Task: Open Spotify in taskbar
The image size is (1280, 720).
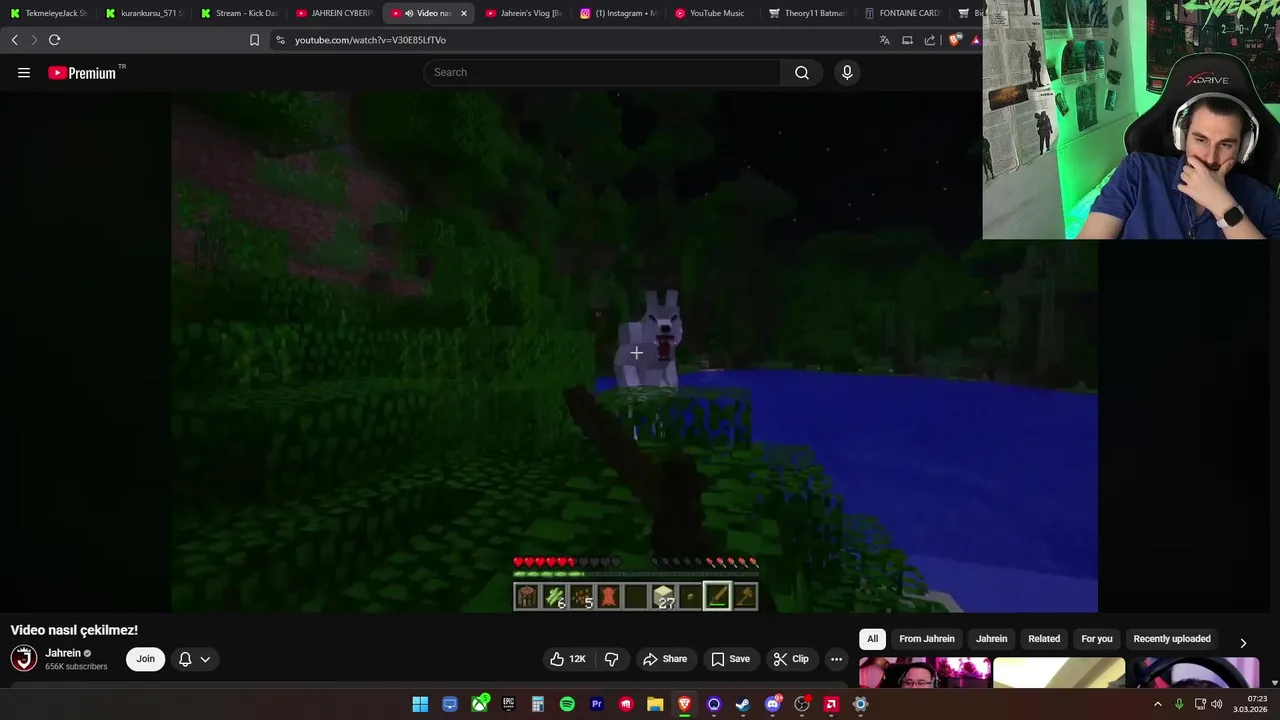Action: point(567,704)
